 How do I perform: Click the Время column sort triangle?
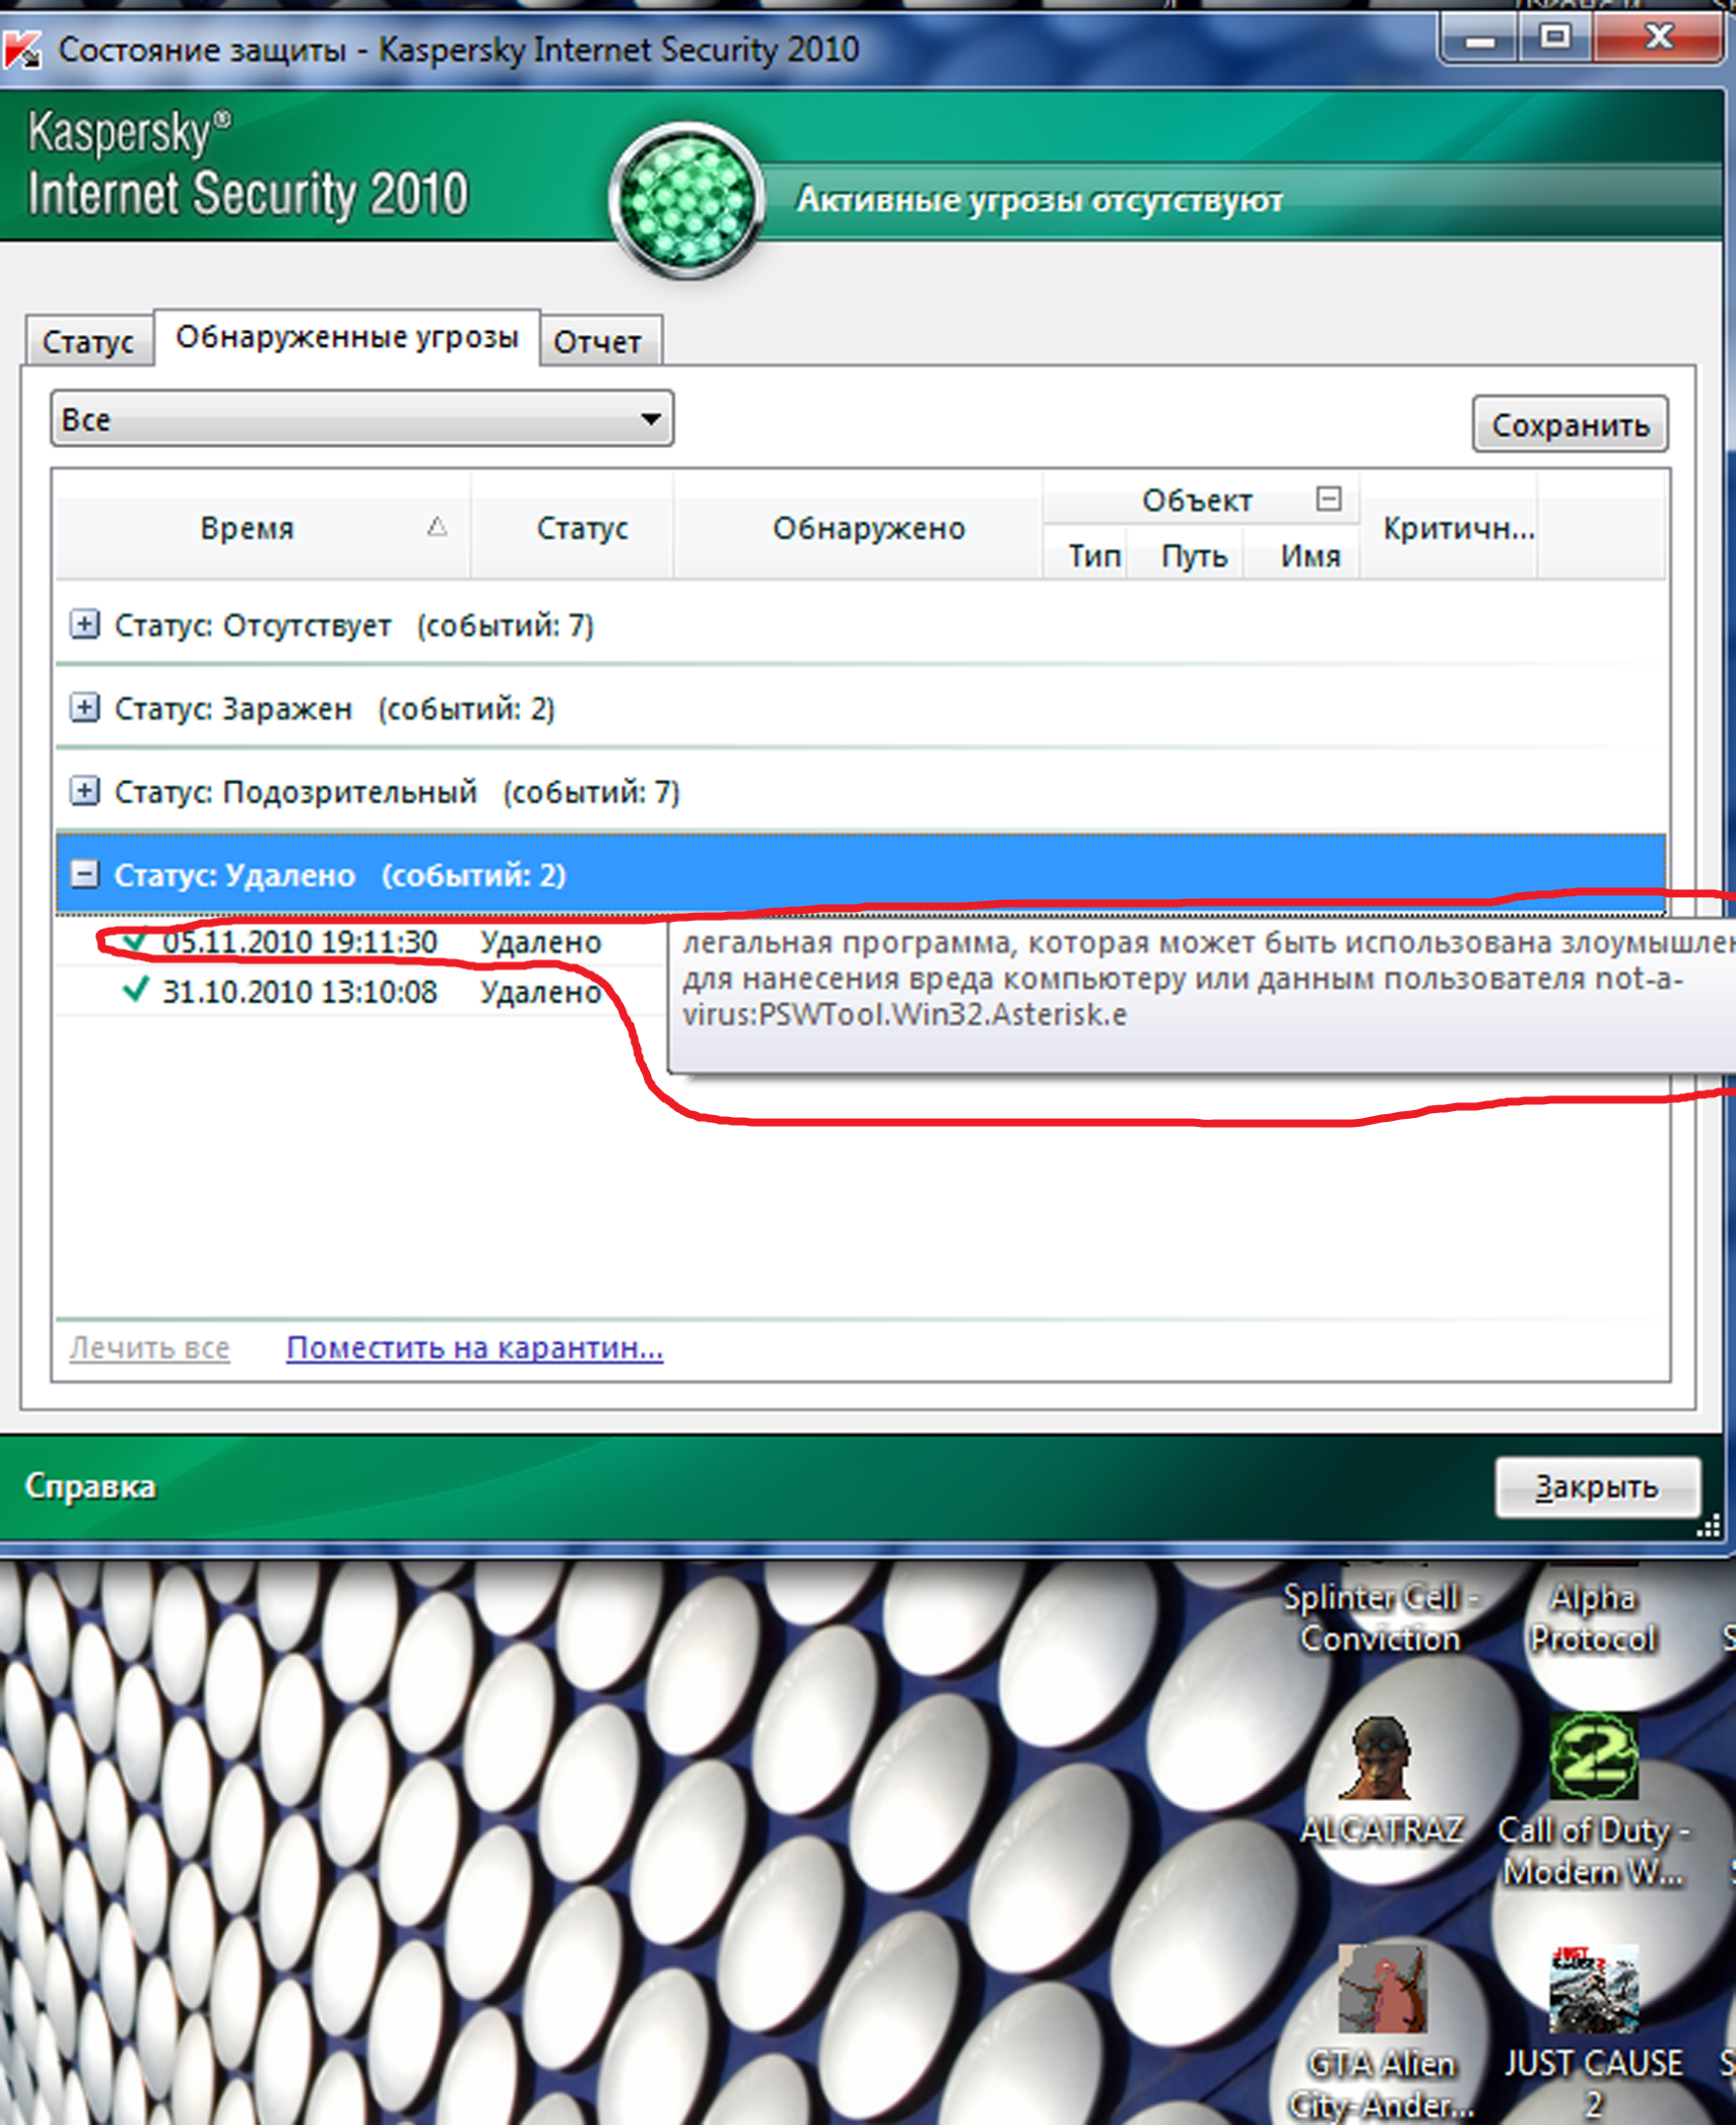437,527
